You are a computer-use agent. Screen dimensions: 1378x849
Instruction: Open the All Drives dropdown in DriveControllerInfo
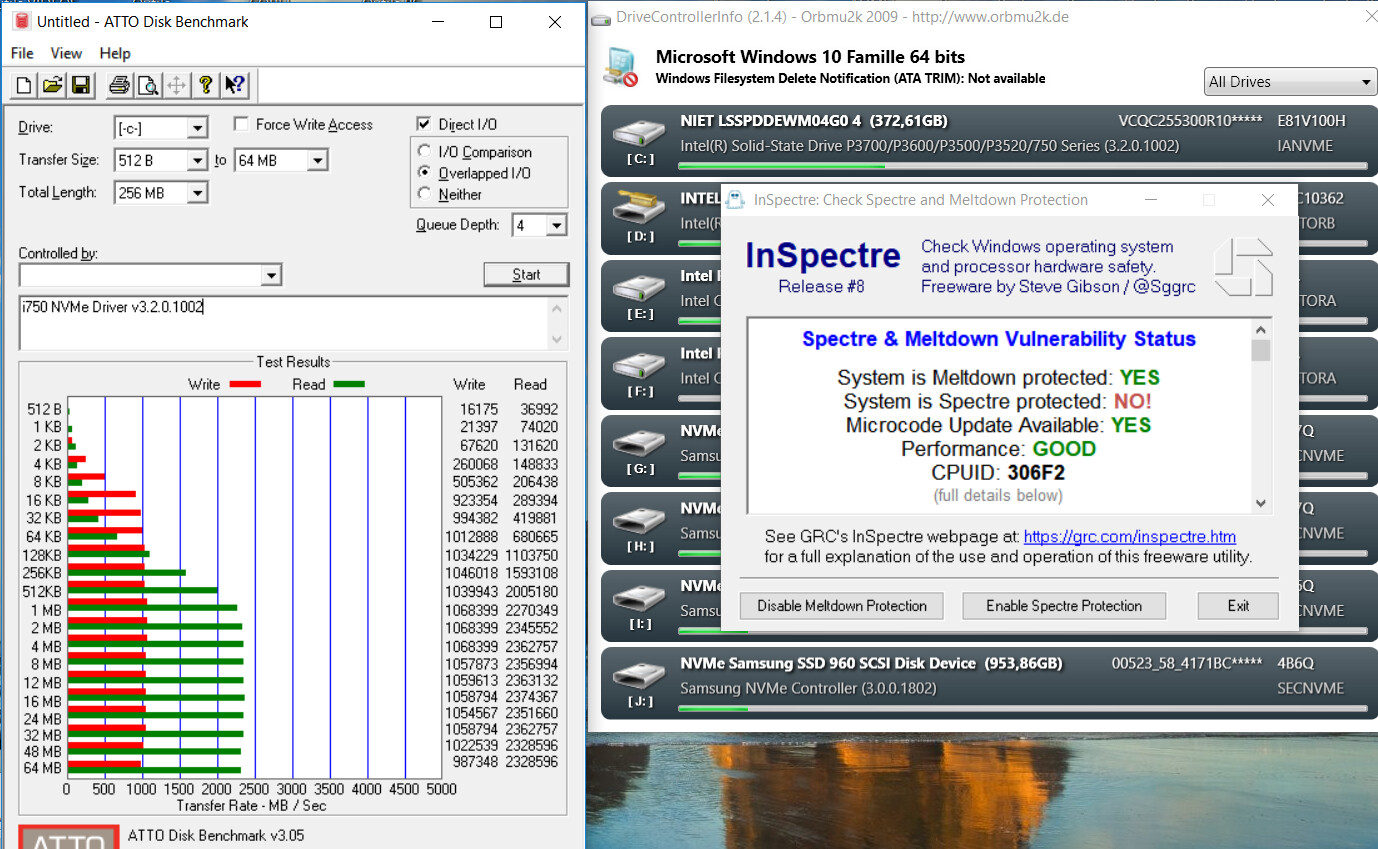1290,82
